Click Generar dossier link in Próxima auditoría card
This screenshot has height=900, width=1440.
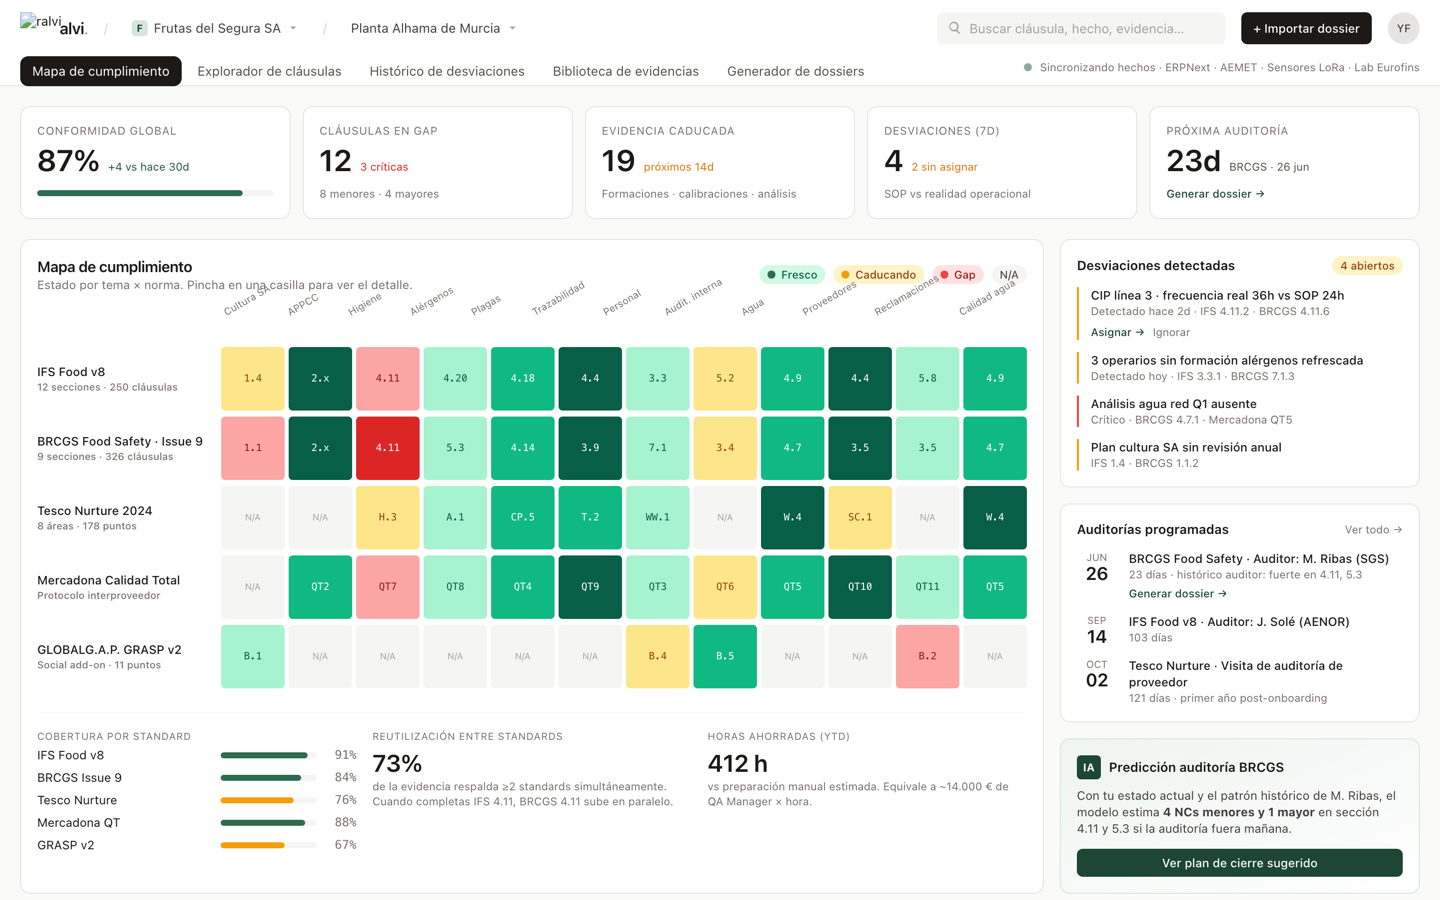[x=1215, y=194]
